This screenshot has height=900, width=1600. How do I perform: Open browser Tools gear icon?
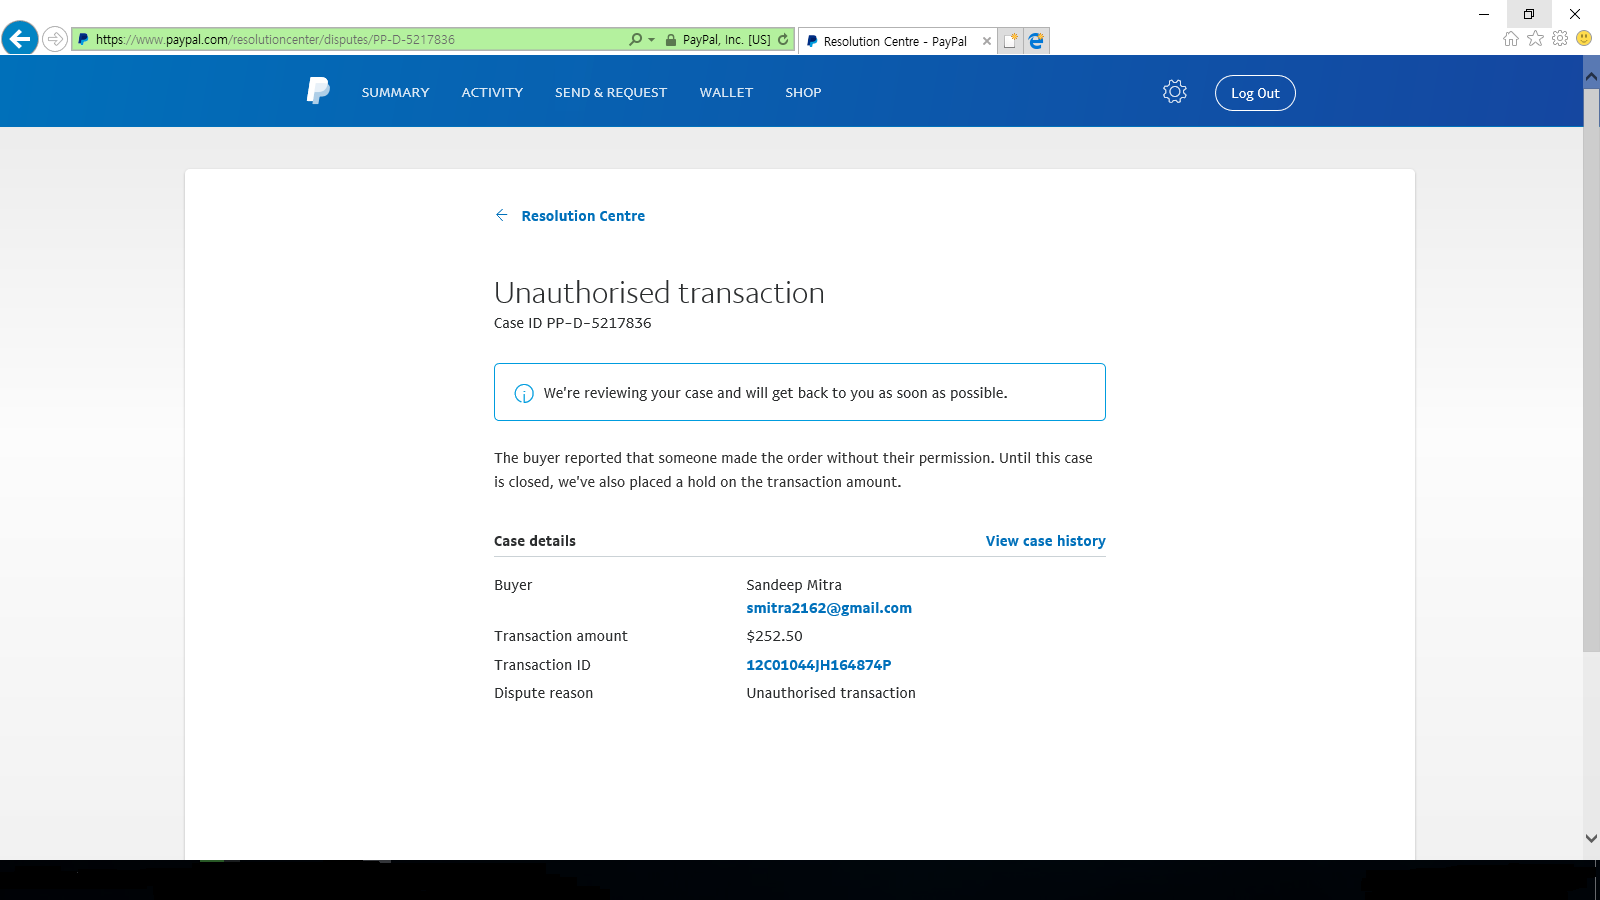pos(1560,38)
